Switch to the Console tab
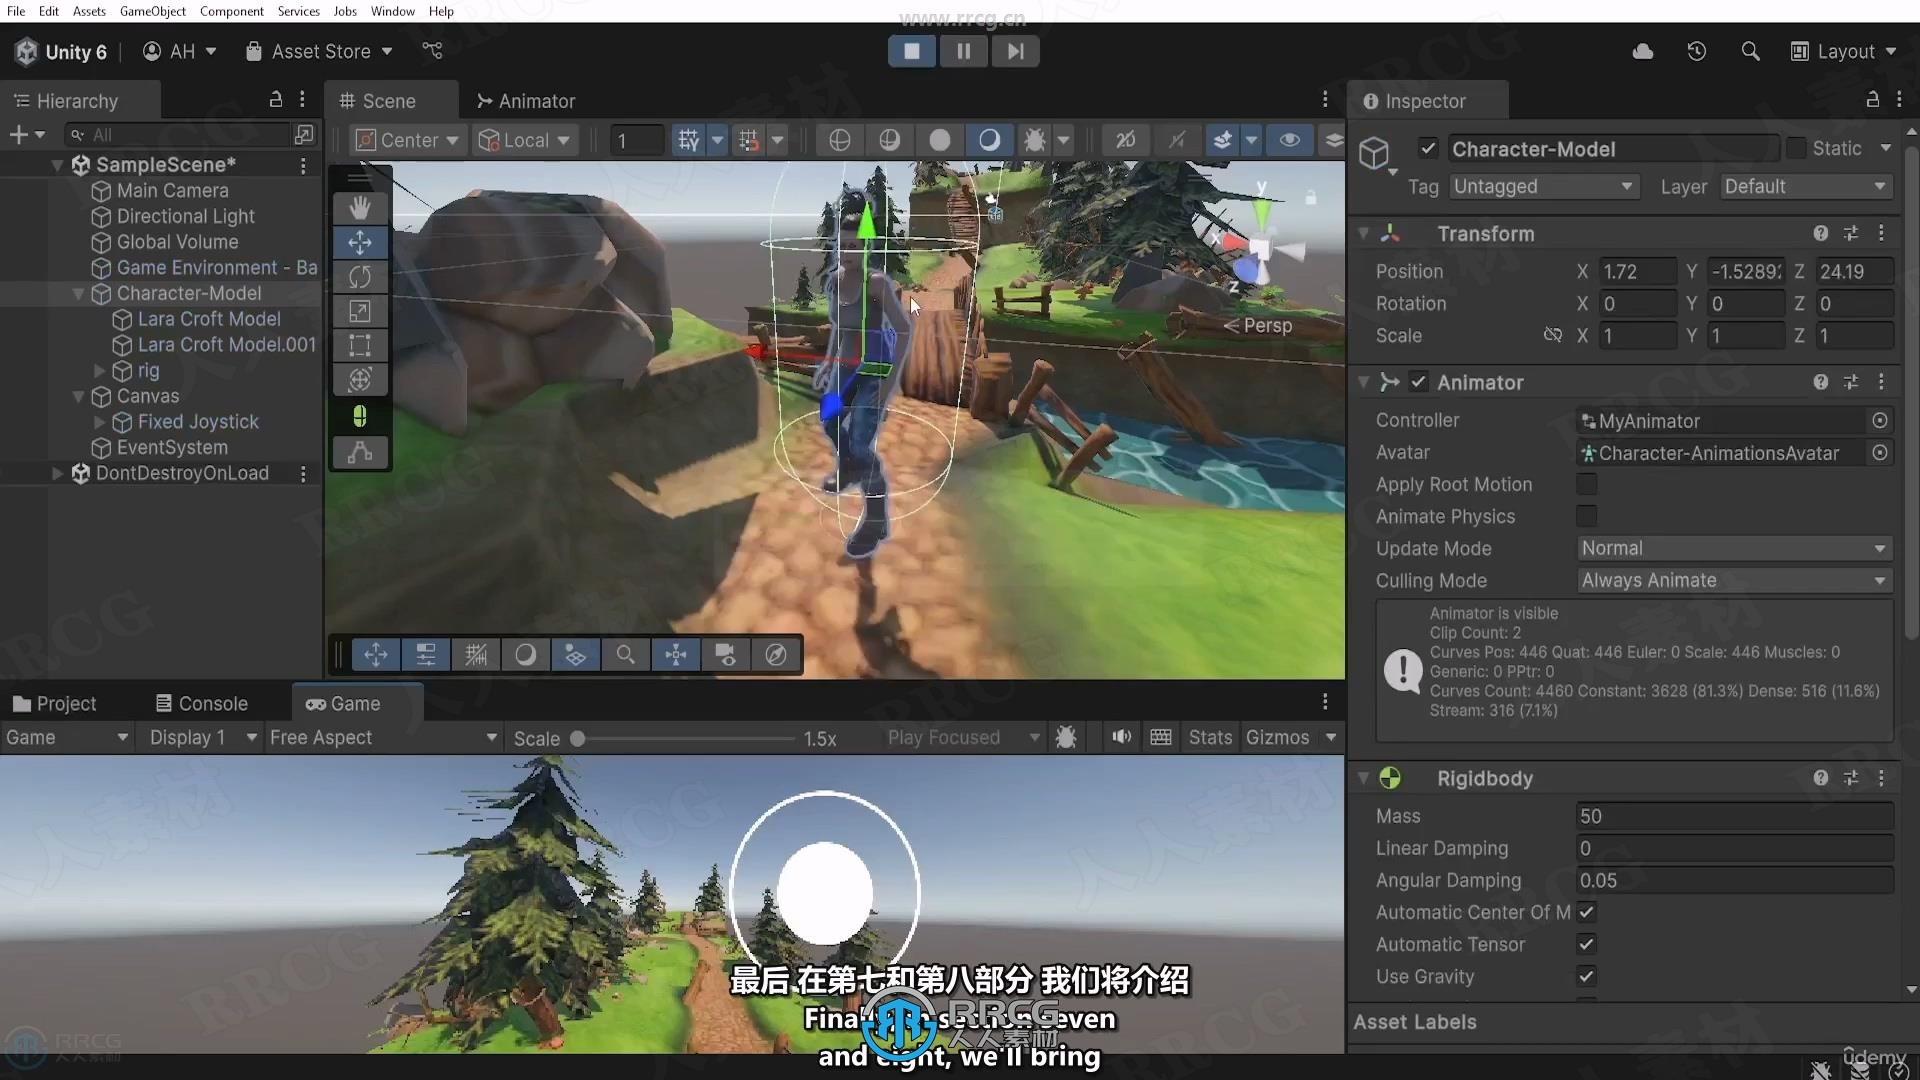 click(202, 704)
